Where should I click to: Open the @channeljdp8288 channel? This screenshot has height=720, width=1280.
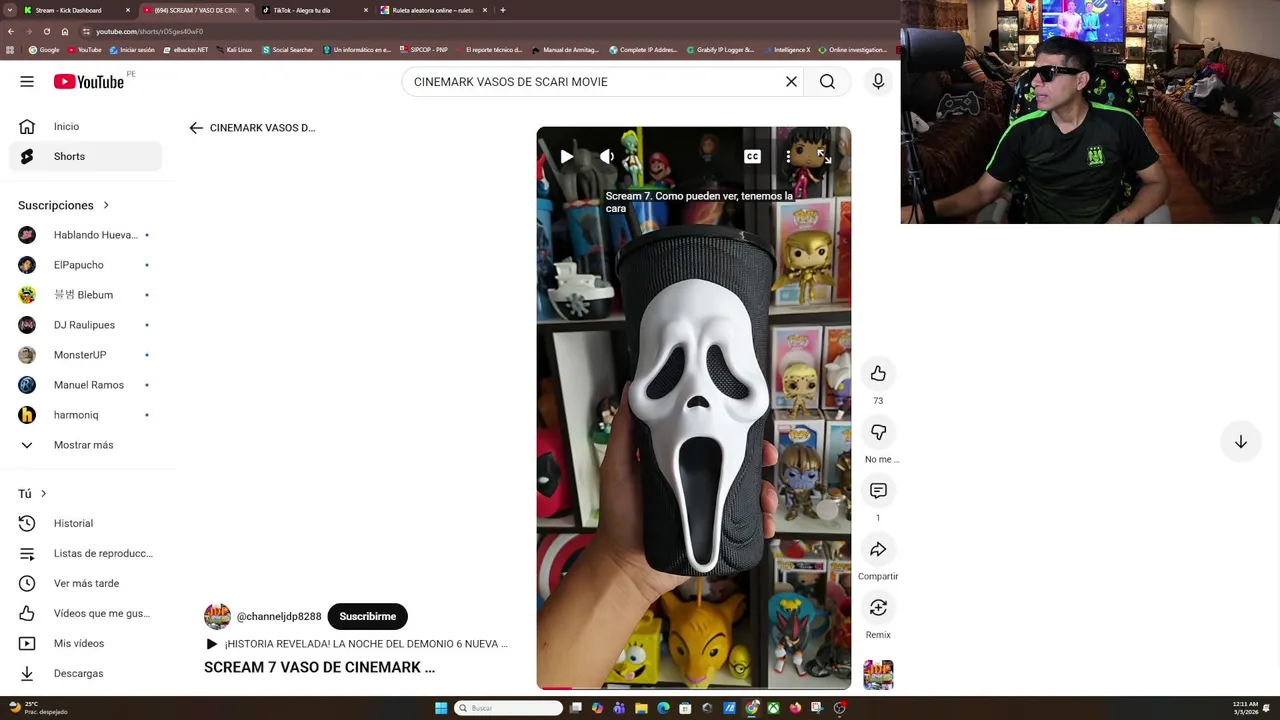coord(279,617)
